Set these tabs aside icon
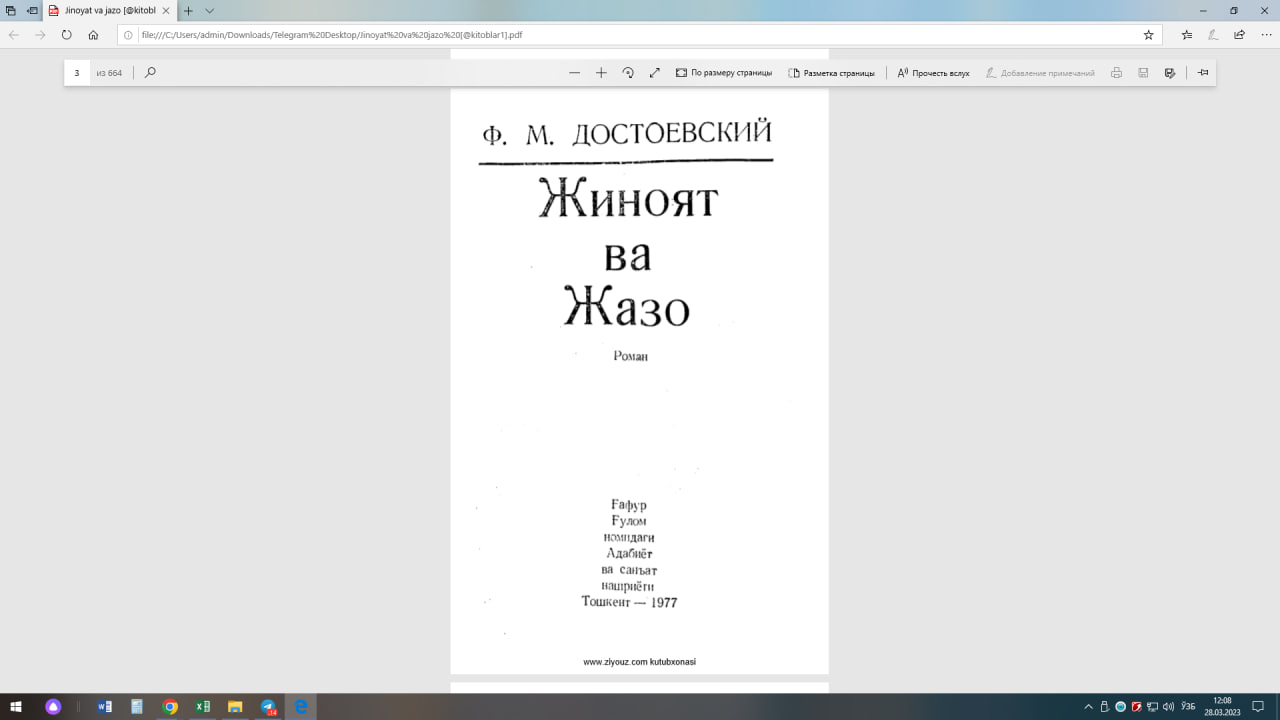Image resolution: width=1280 pixels, height=720 pixels. click(32, 10)
